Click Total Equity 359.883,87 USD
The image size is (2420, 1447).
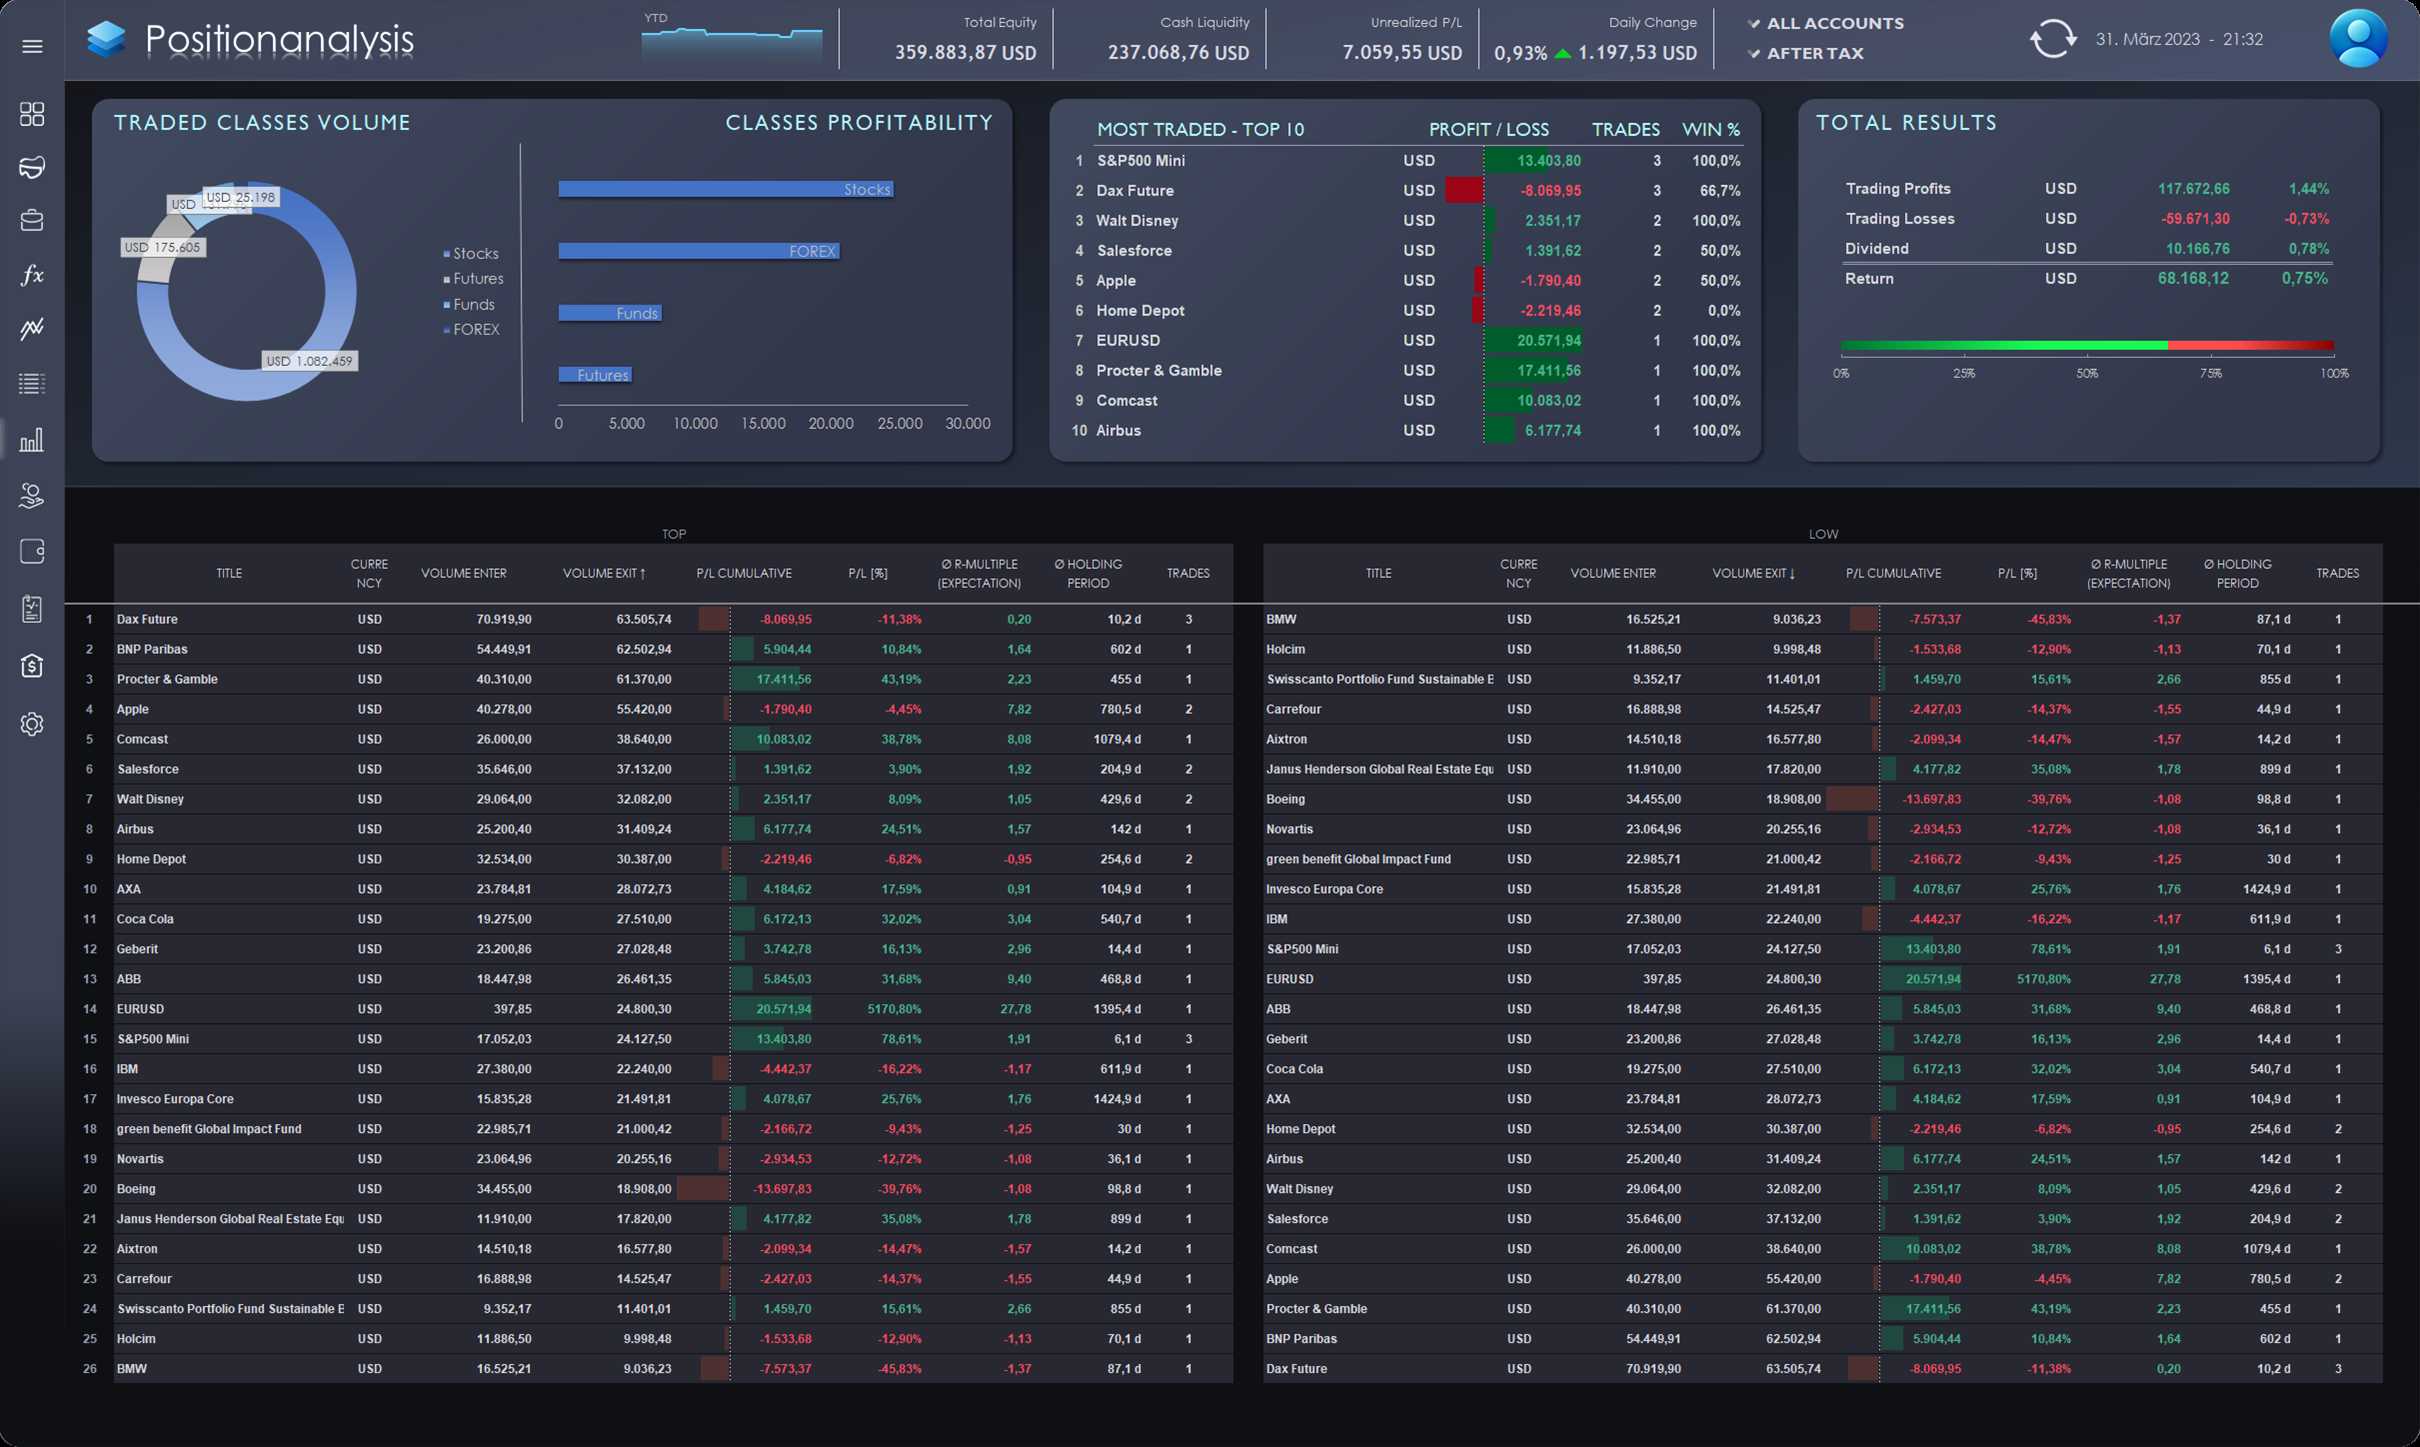pos(965,52)
